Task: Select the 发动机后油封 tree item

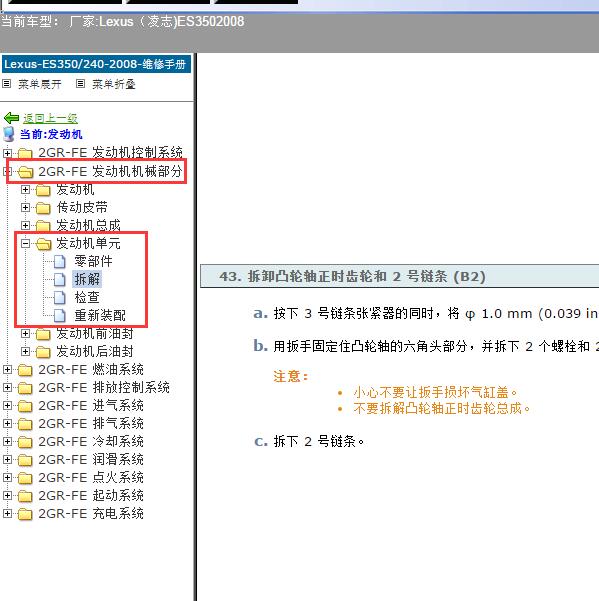Action: click(95, 351)
